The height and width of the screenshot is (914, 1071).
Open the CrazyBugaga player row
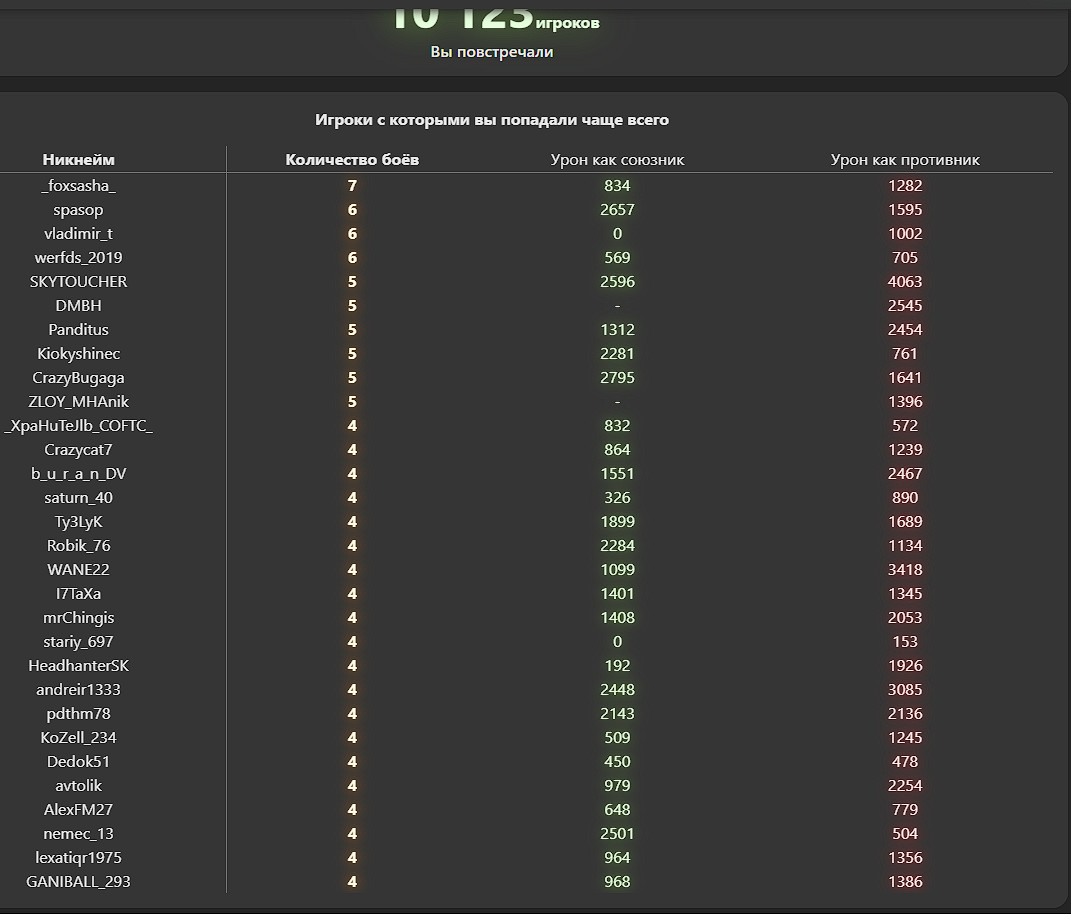pos(78,378)
